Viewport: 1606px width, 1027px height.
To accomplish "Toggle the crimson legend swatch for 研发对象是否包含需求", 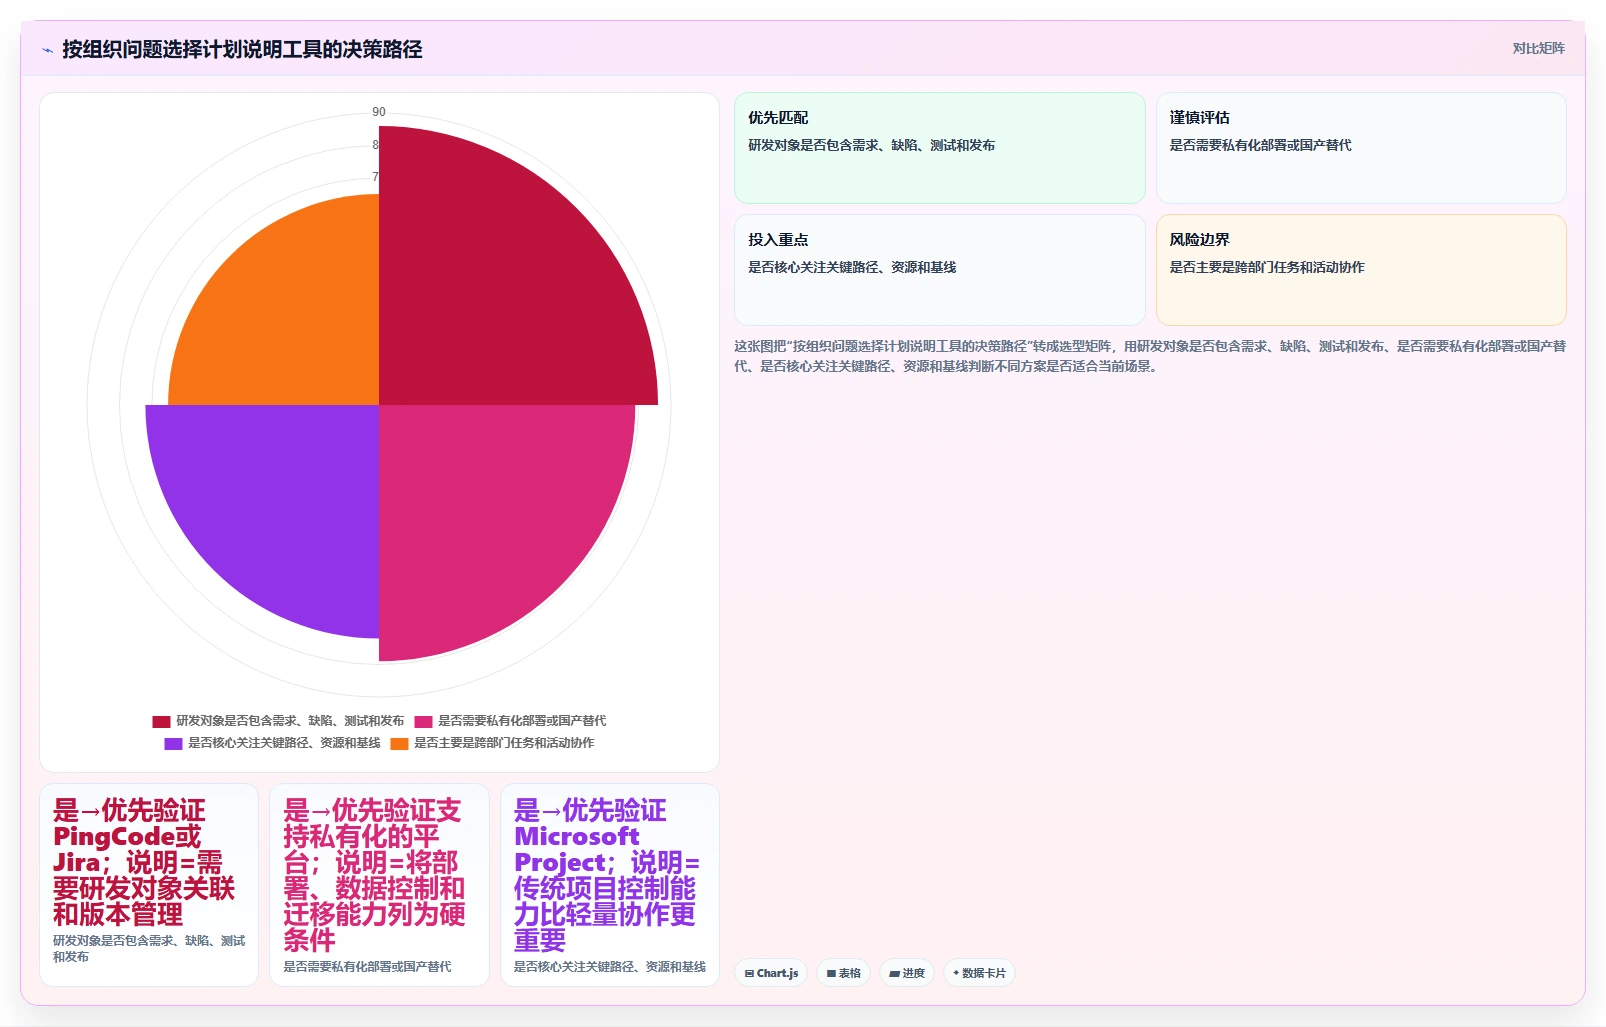I will [161, 721].
